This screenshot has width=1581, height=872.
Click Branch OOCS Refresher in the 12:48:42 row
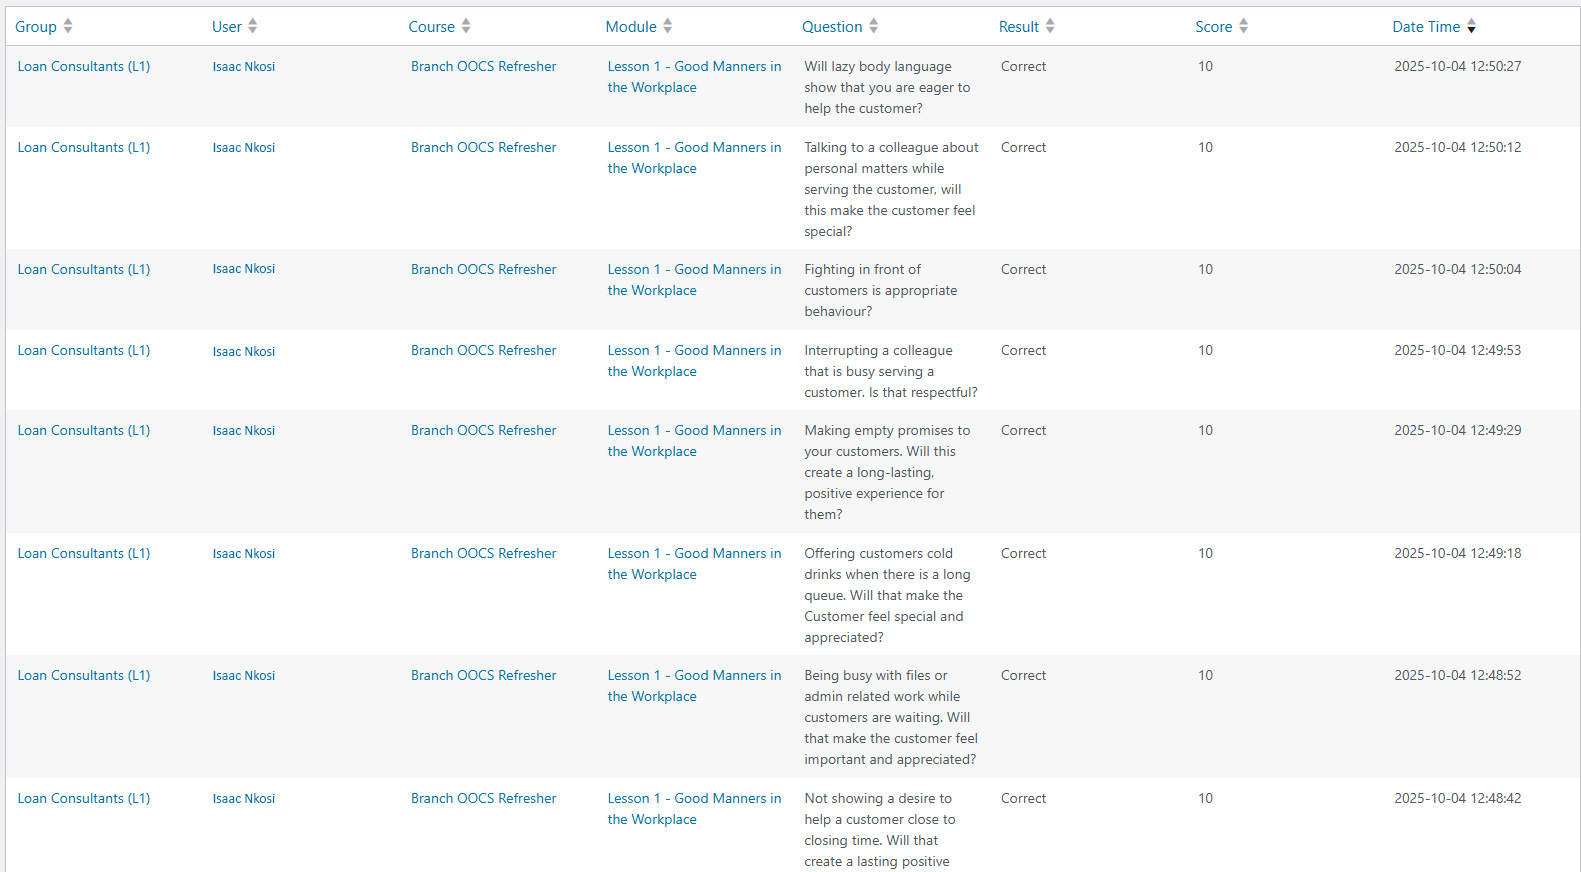click(x=483, y=799)
